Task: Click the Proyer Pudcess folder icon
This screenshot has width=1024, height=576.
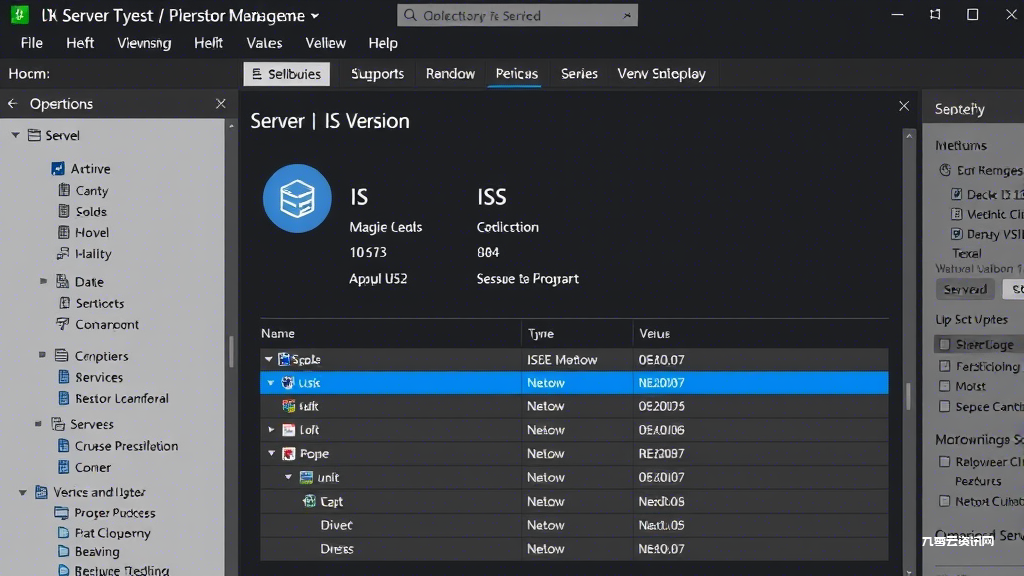Action: [x=62, y=513]
